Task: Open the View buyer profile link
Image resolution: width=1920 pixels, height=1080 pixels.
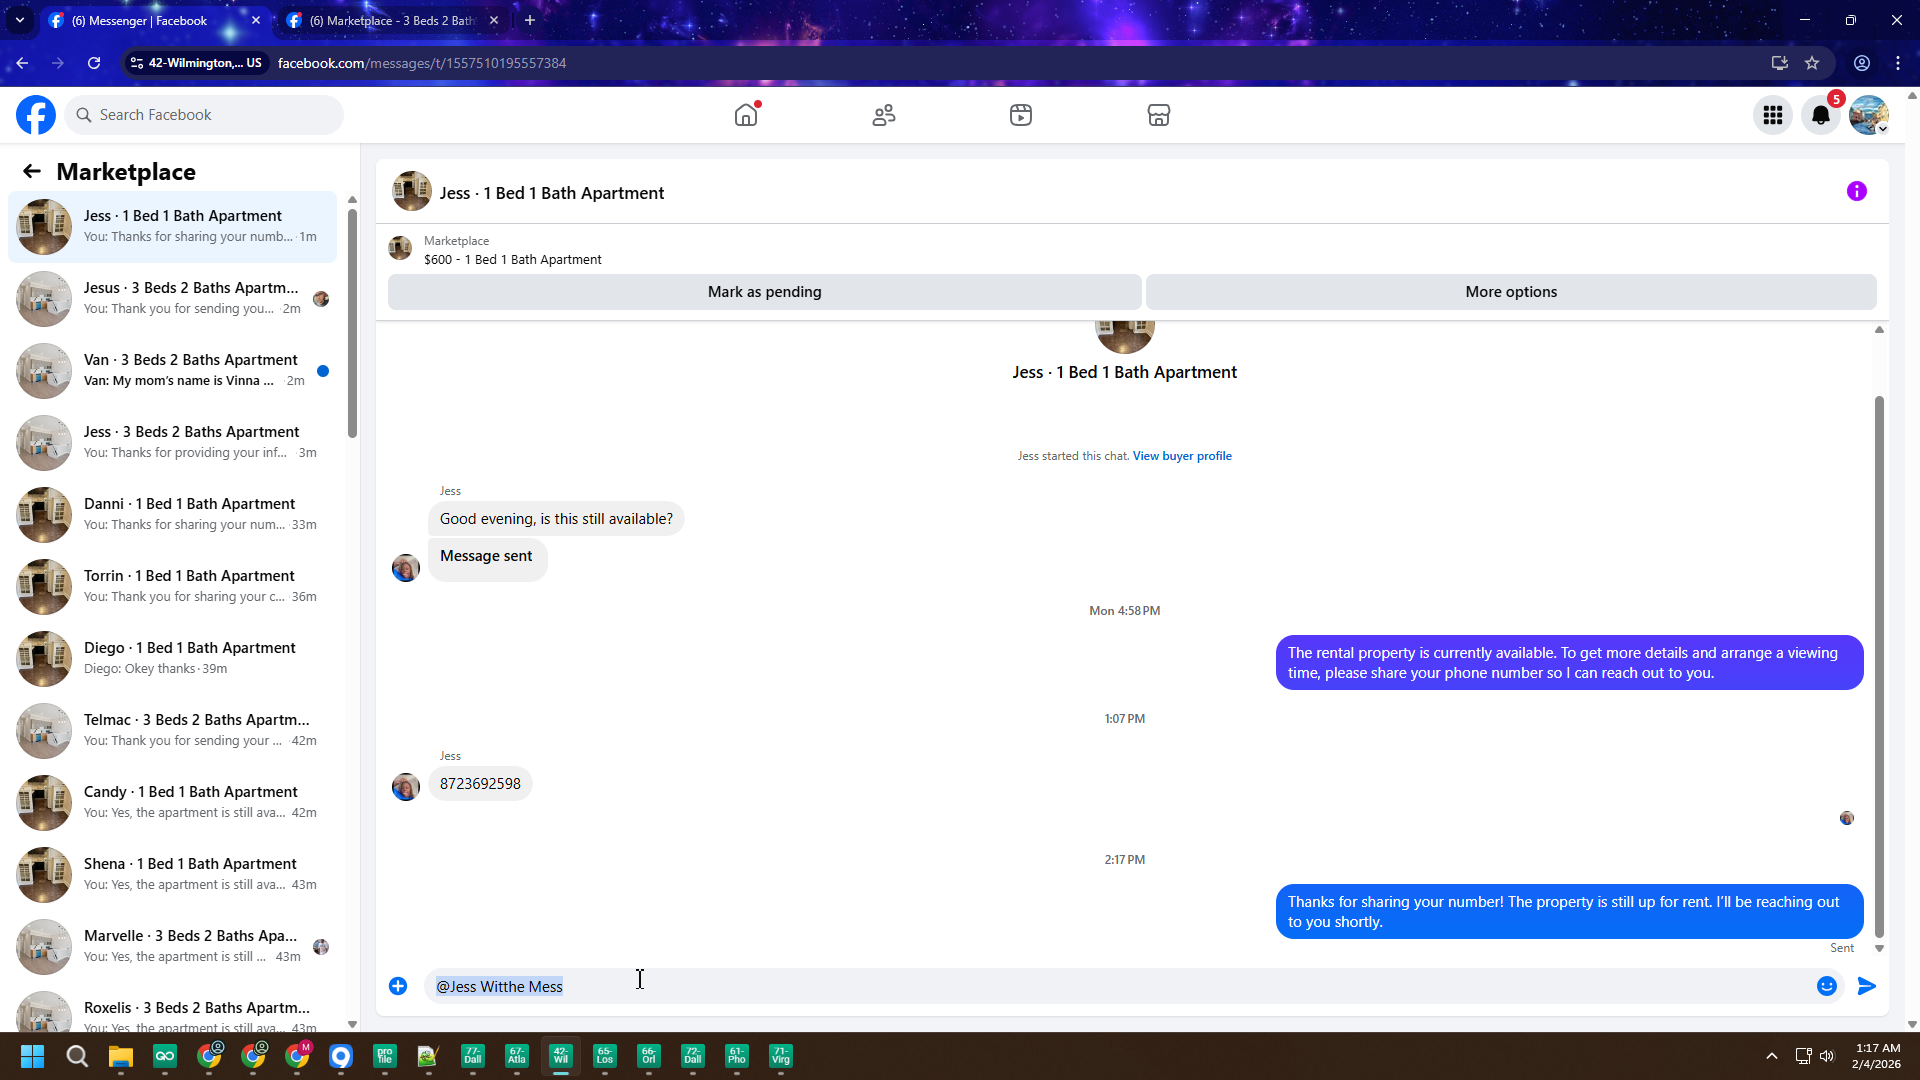Action: (1181, 456)
